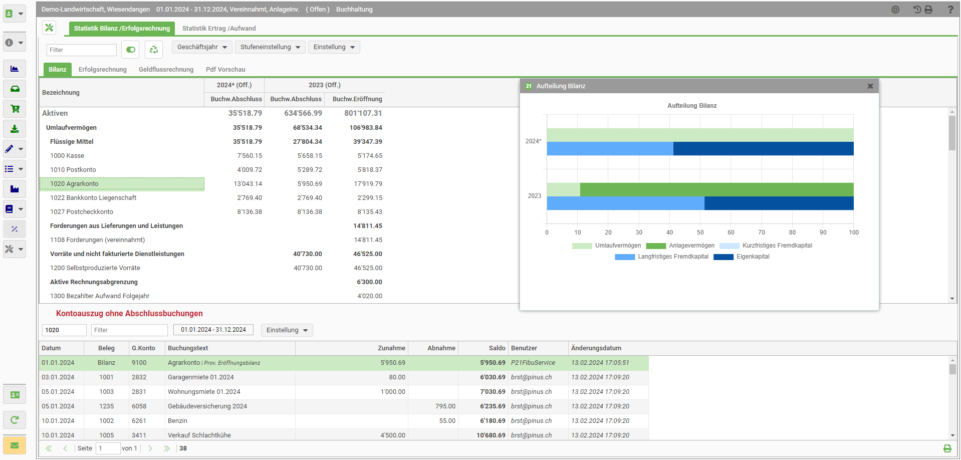Switch to the Erfolgsrechnung tab
961x460 pixels.
102,70
